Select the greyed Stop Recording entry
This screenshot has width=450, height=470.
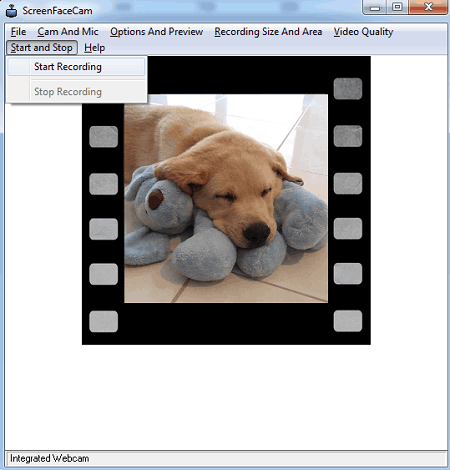point(76,92)
